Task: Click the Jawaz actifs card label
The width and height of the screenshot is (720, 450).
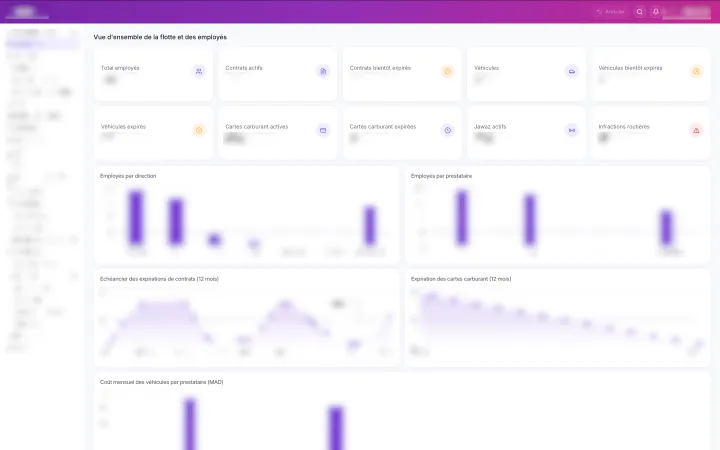Action: coord(490,127)
